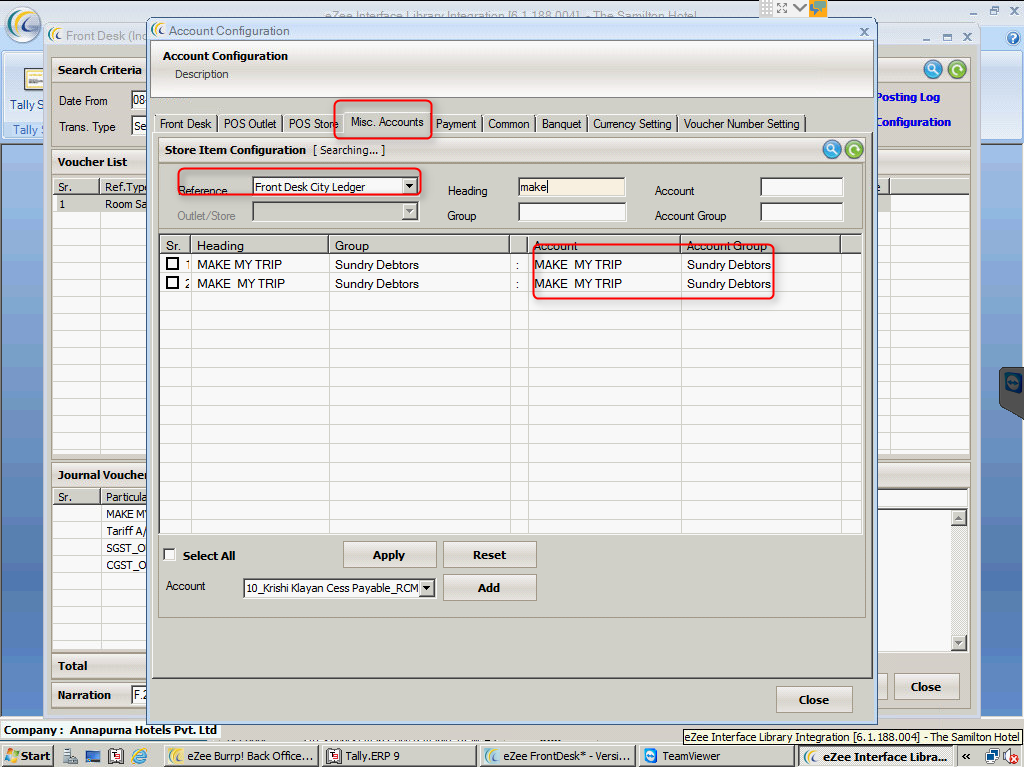Click the chat bubble icon in top toolbar
This screenshot has height=767, width=1024.
coord(818,8)
